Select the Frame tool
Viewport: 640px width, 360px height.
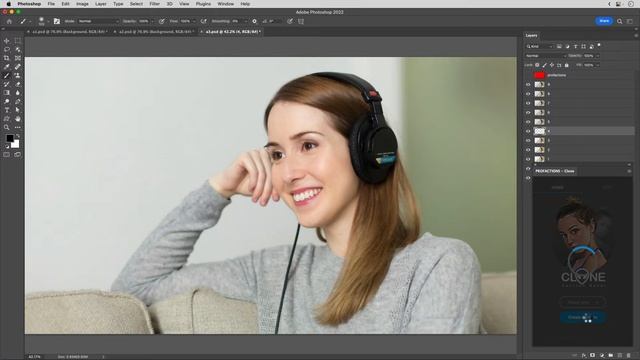18,58
